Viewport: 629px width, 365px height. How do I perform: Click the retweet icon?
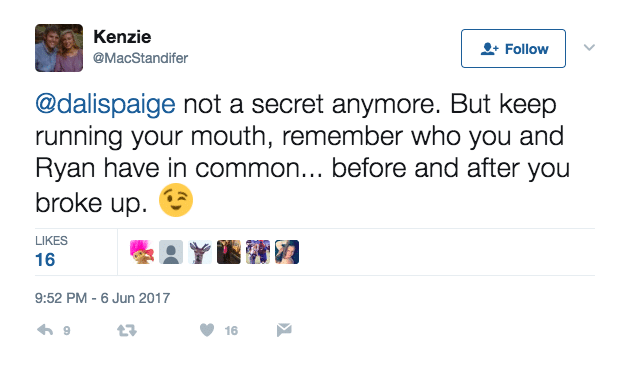[127, 331]
